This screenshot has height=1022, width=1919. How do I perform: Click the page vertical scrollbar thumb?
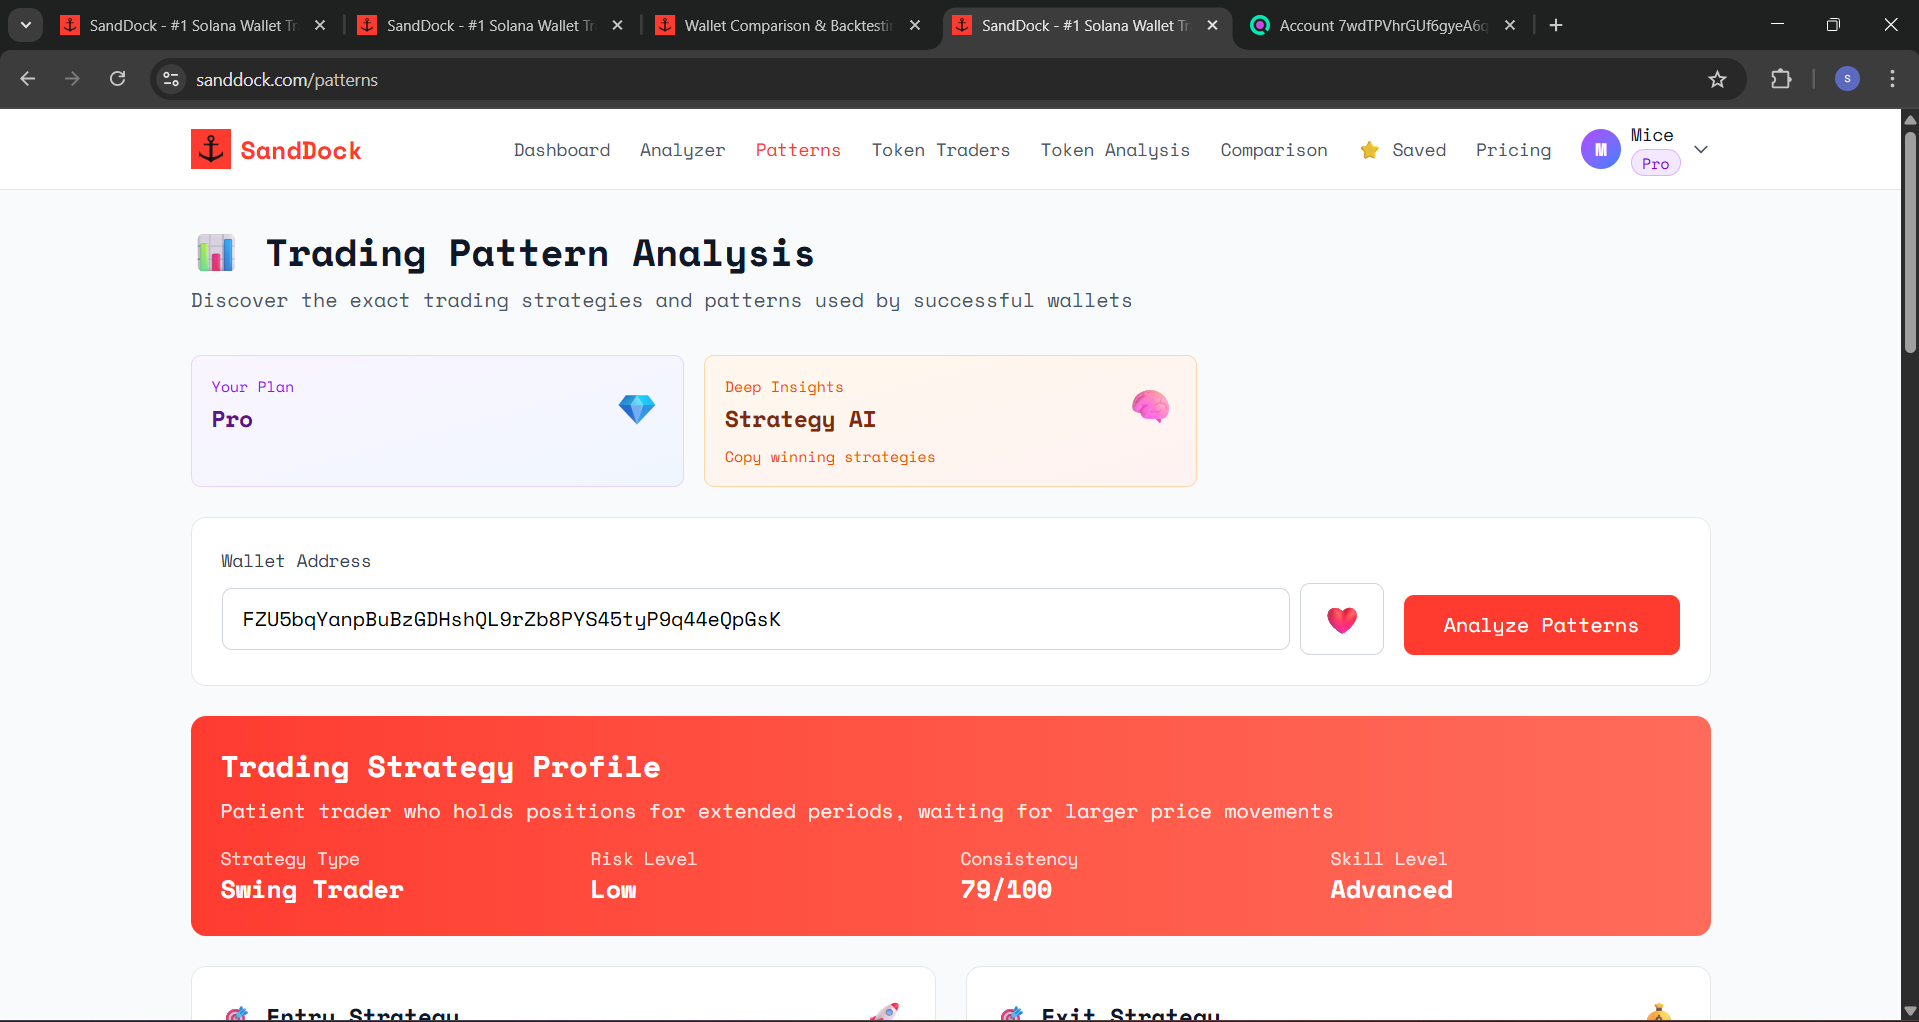(x=1910, y=240)
